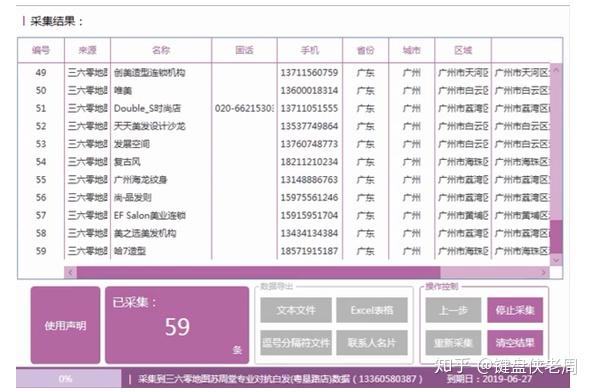Click the vertical scrollbar thumb
594x392 pixels.
tap(556, 237)
